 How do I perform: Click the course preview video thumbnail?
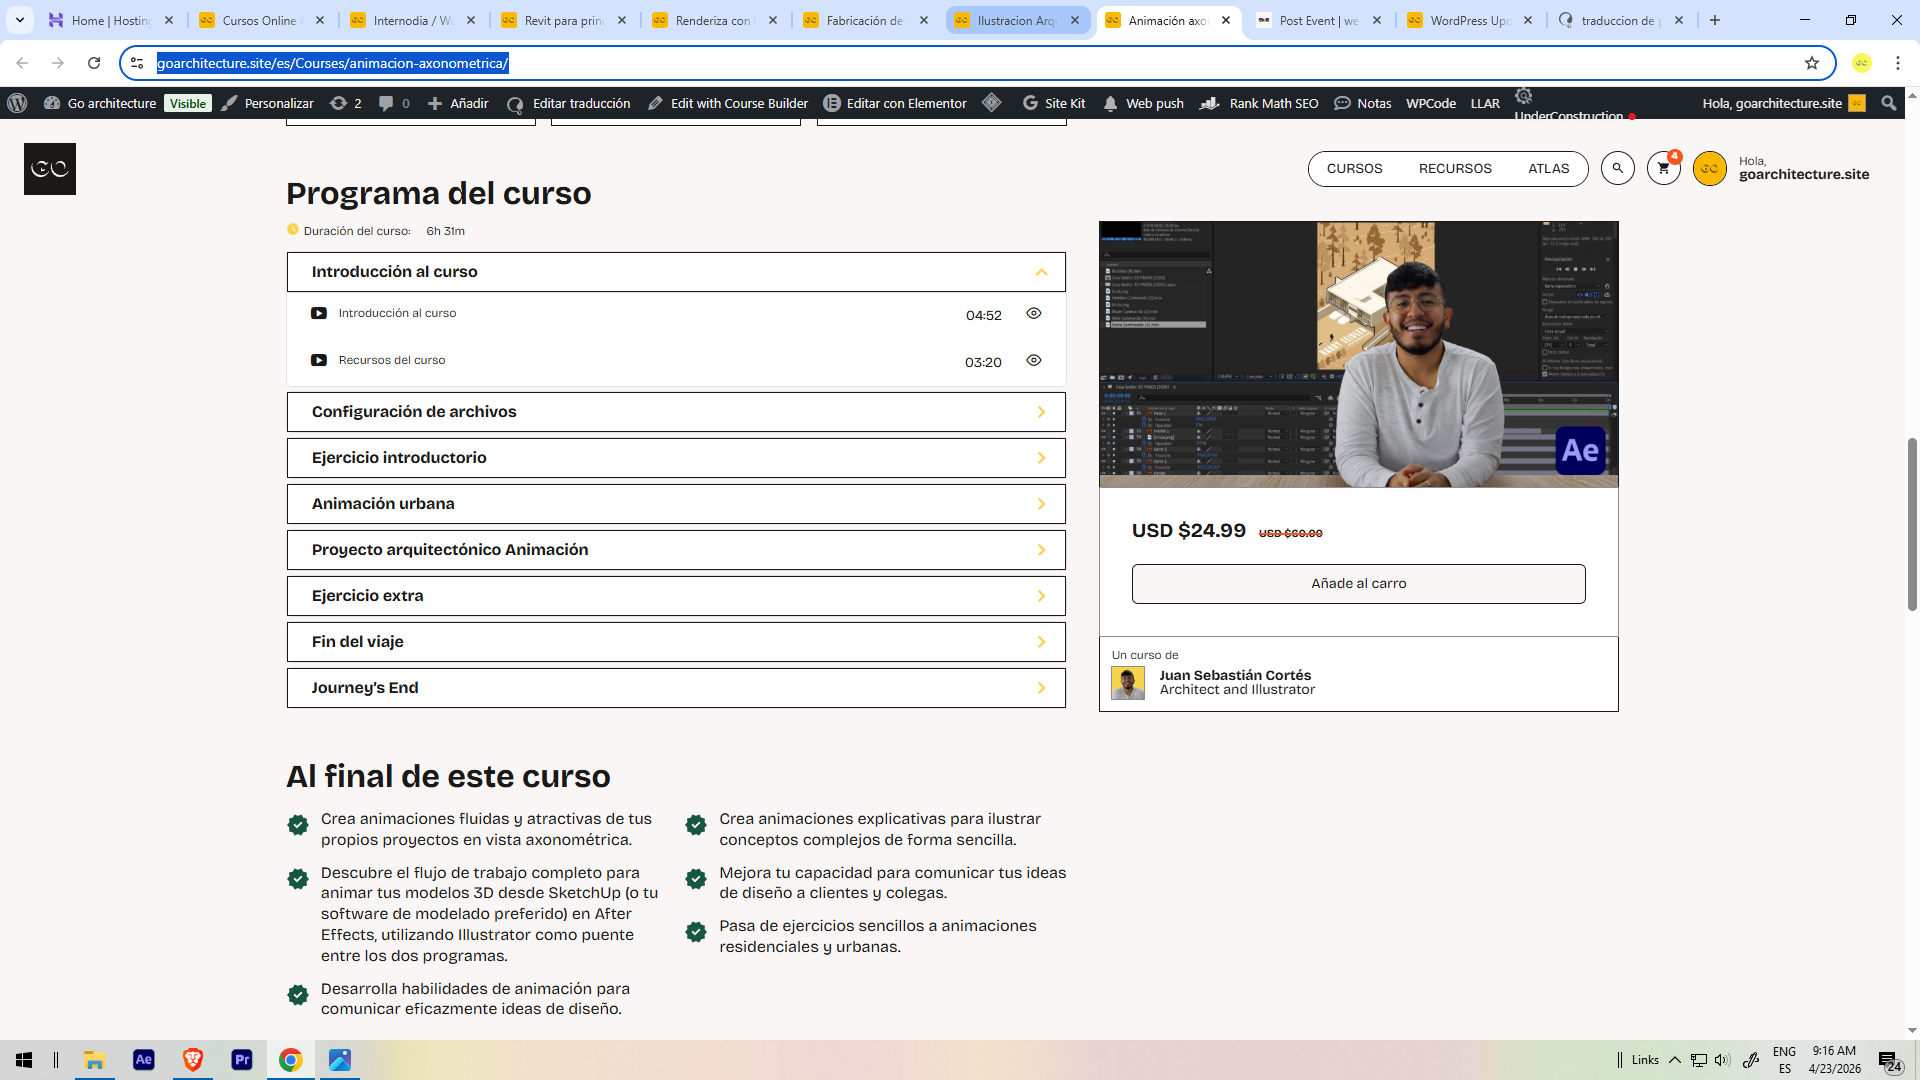tap(1358, 355)
